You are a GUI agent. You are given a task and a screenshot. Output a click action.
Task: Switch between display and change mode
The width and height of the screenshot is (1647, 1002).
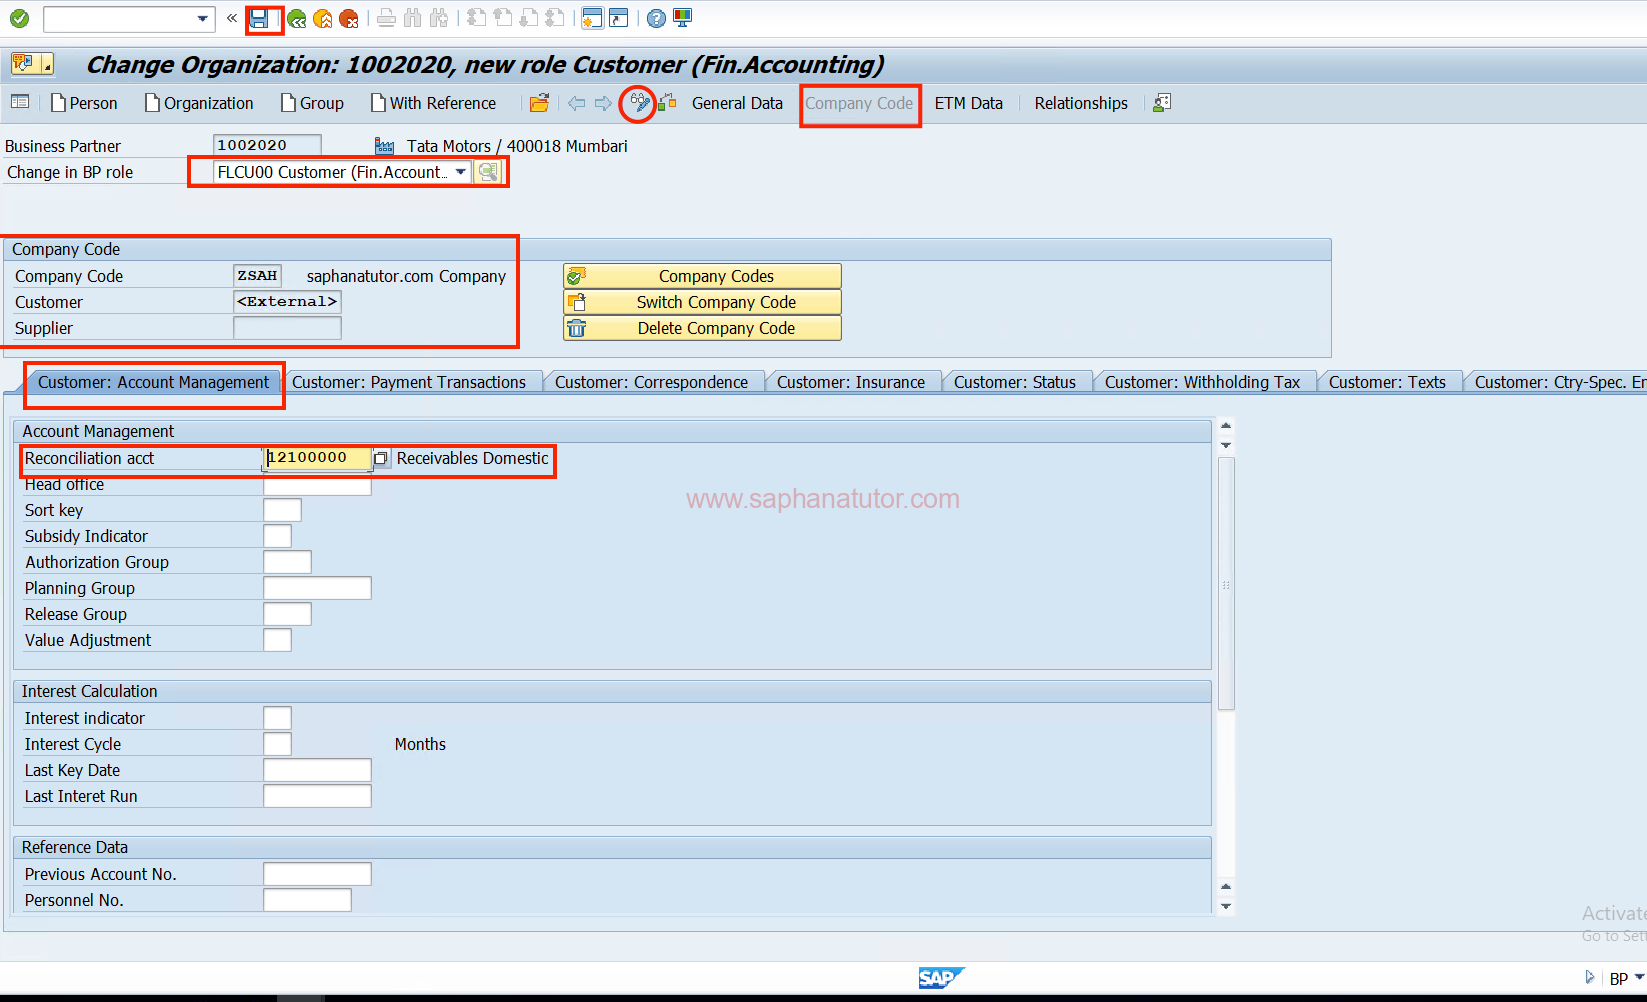pos(638,103)
